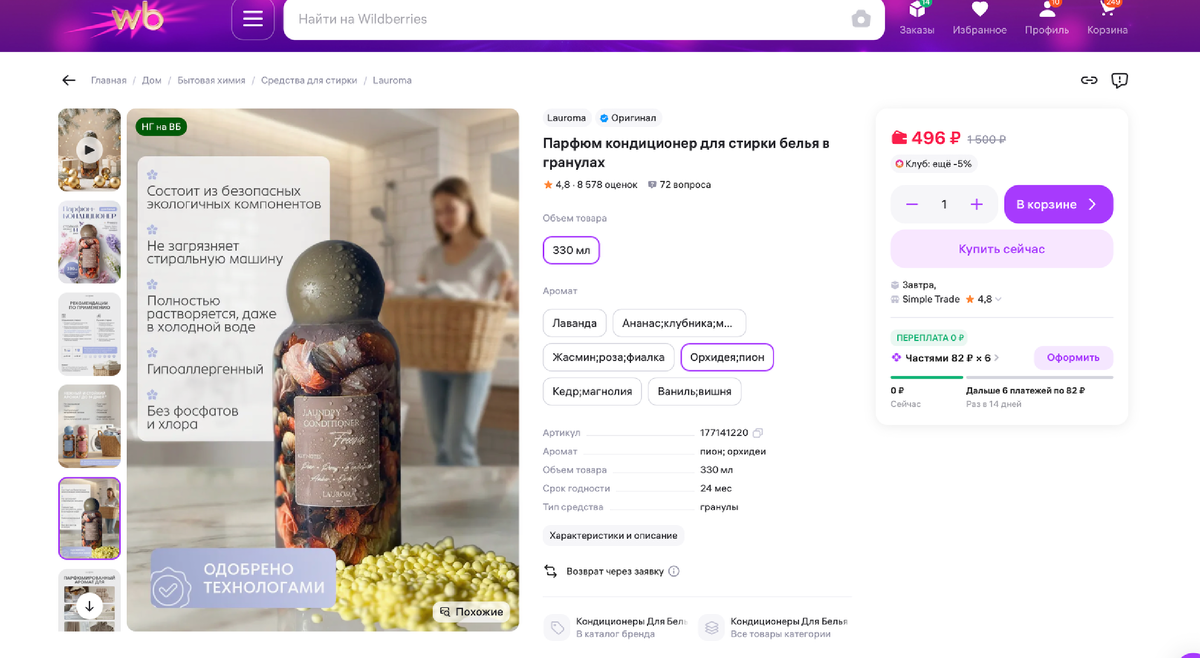Open the 72 вопроса questions link
The height and width of the screenshot is (658, 1200).
pos(679,185)
